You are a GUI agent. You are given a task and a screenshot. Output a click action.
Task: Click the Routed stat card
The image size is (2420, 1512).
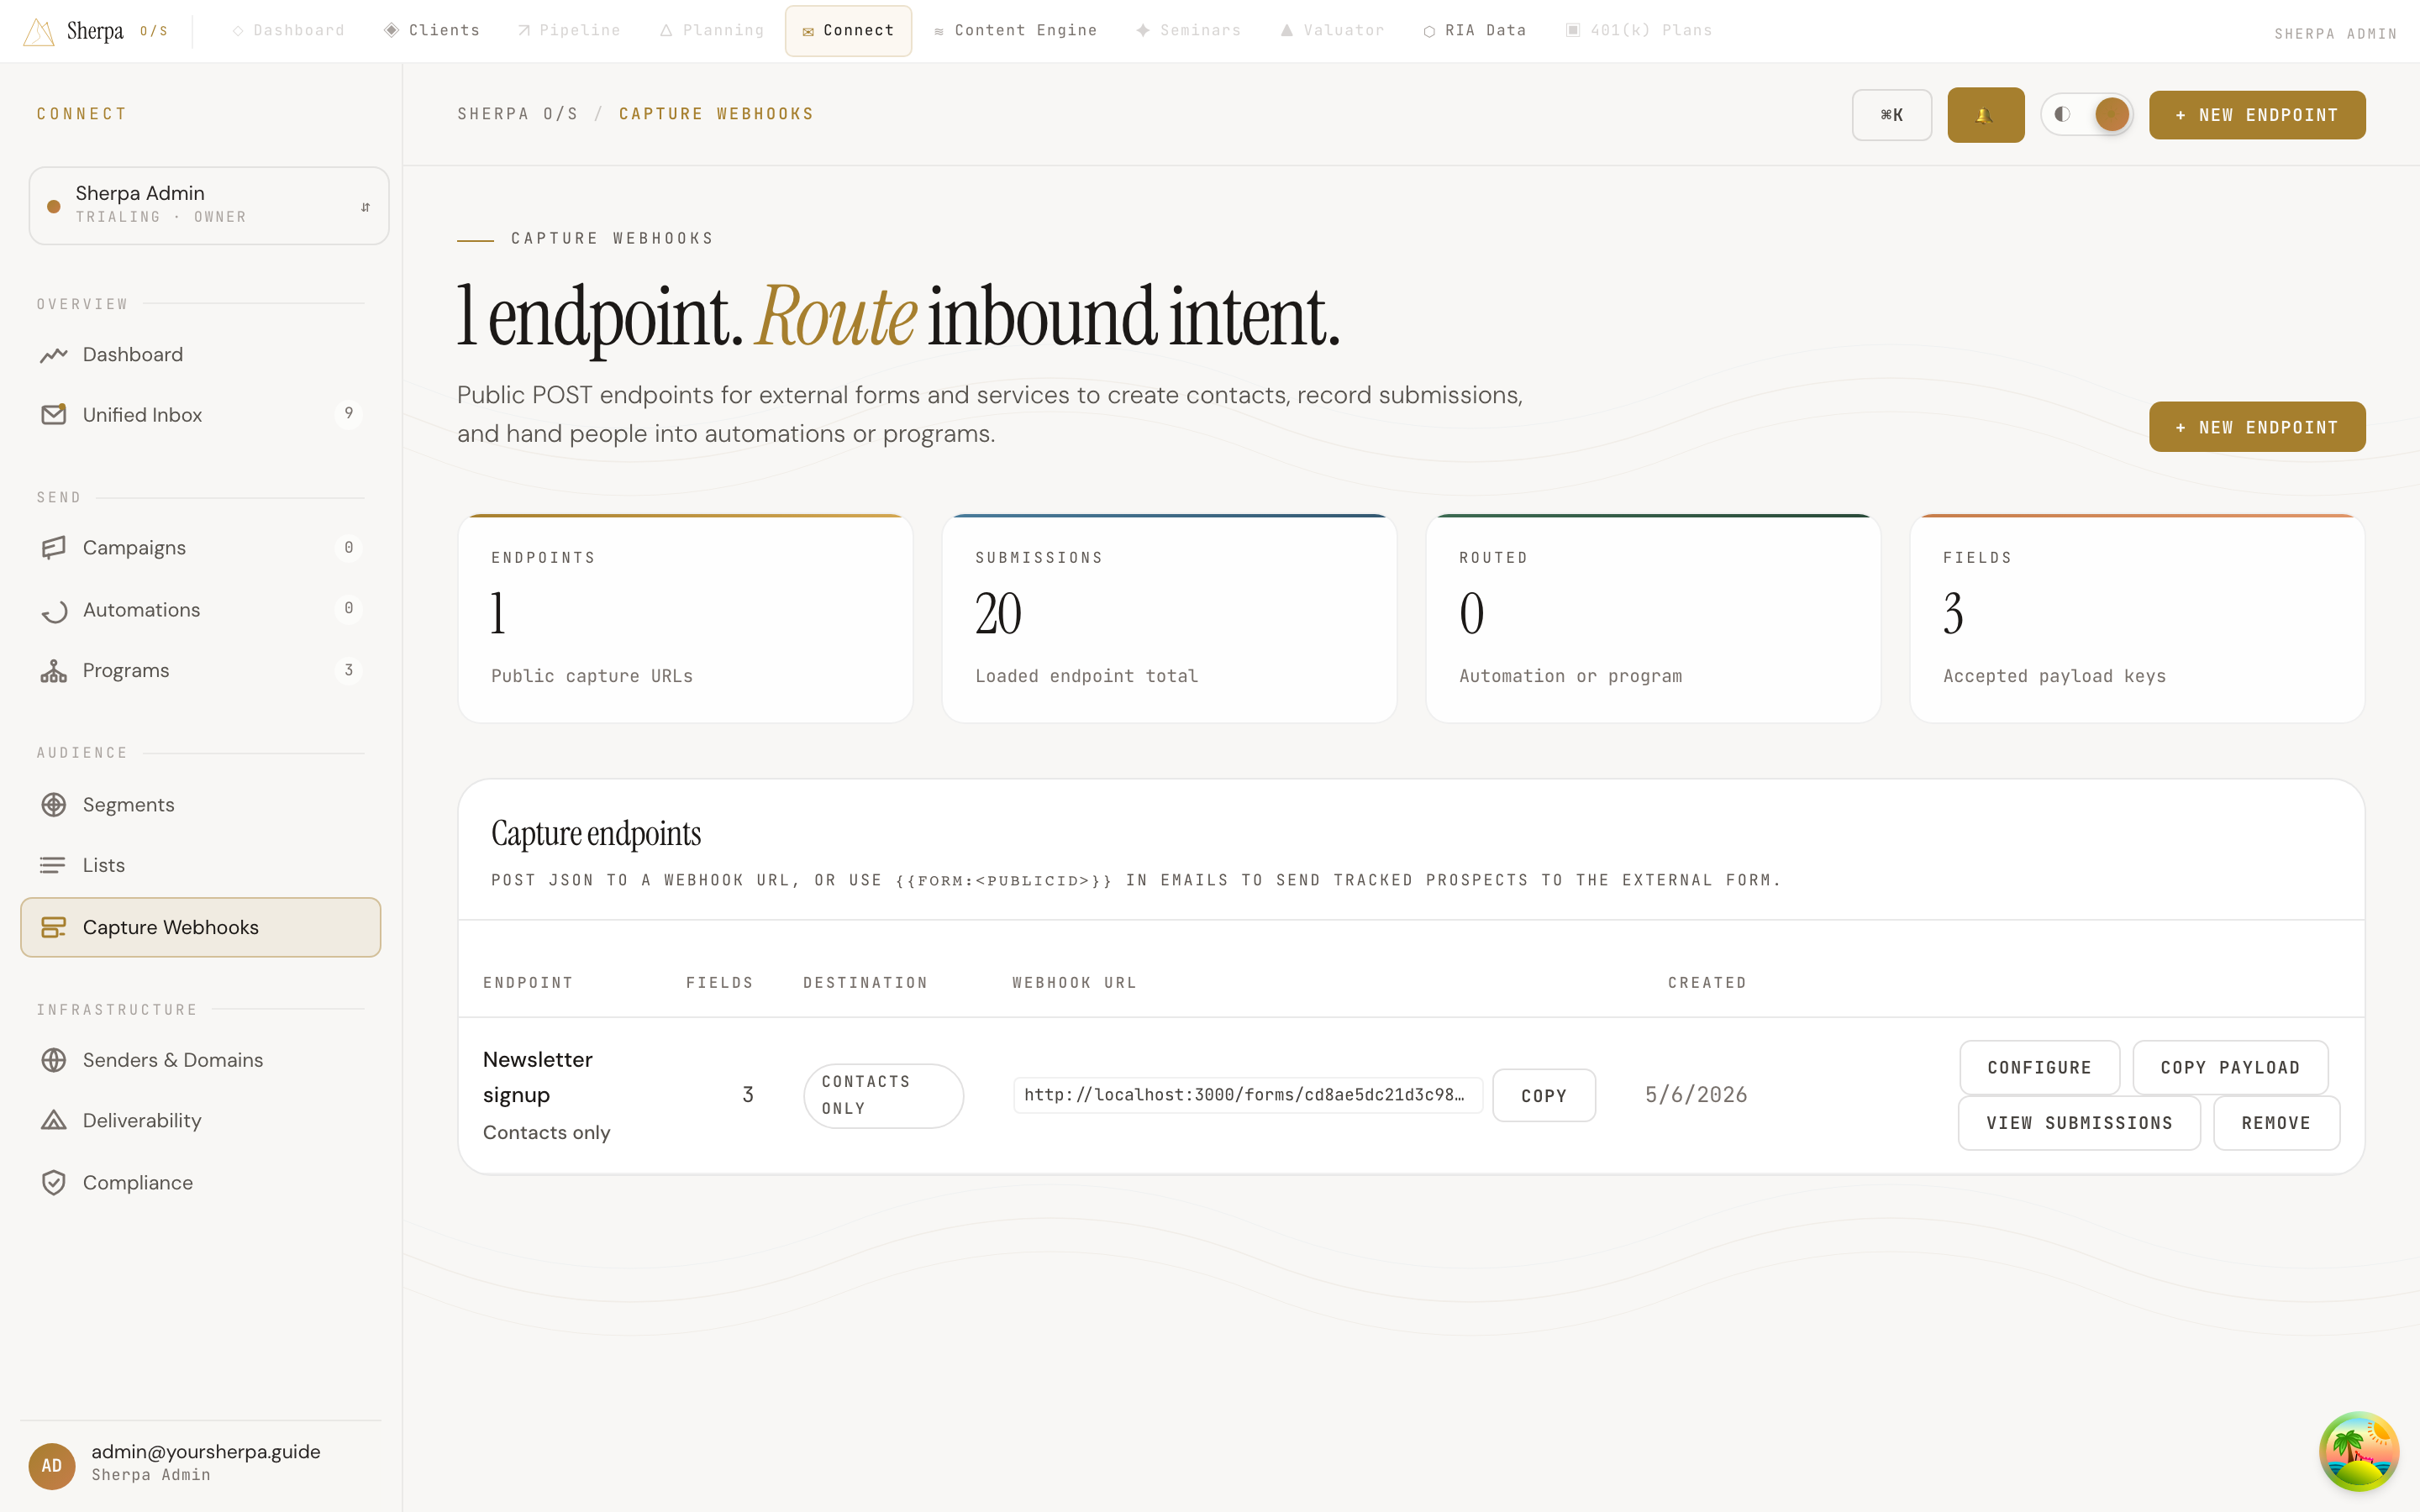[x=1653, y=618]
